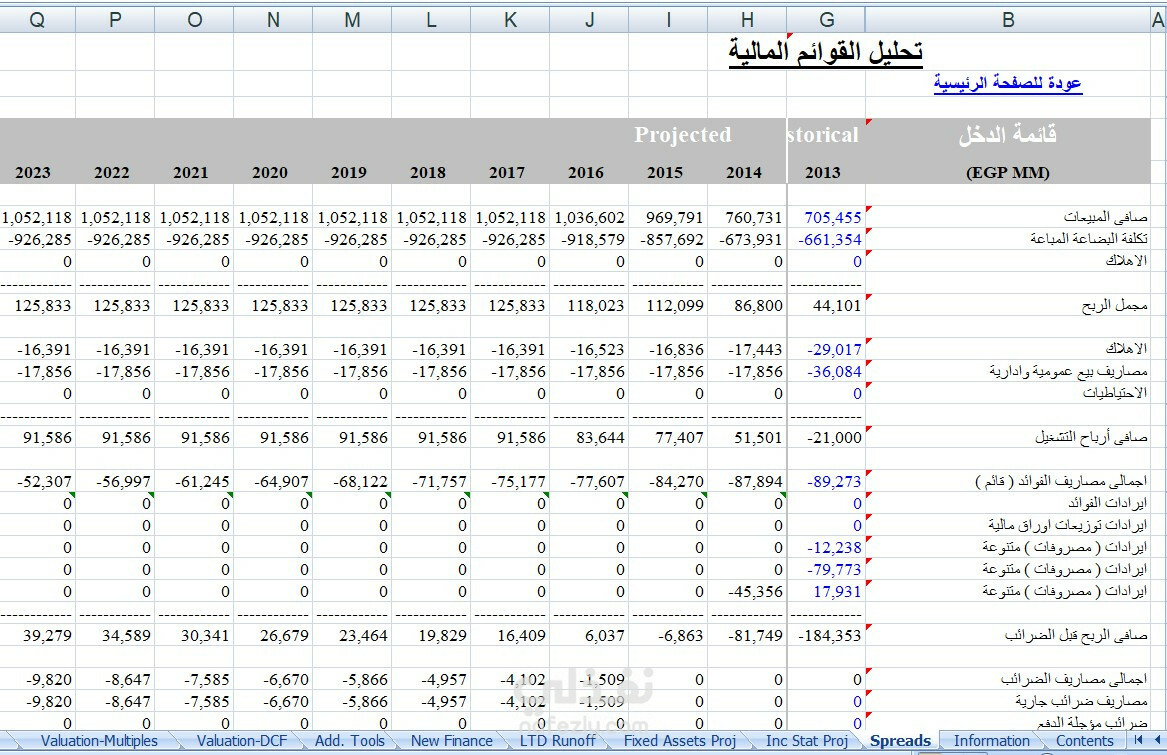The width and height of the screenshot is (1167, 755).
Task: Select column header K
Action: click(x=510, y=20)
